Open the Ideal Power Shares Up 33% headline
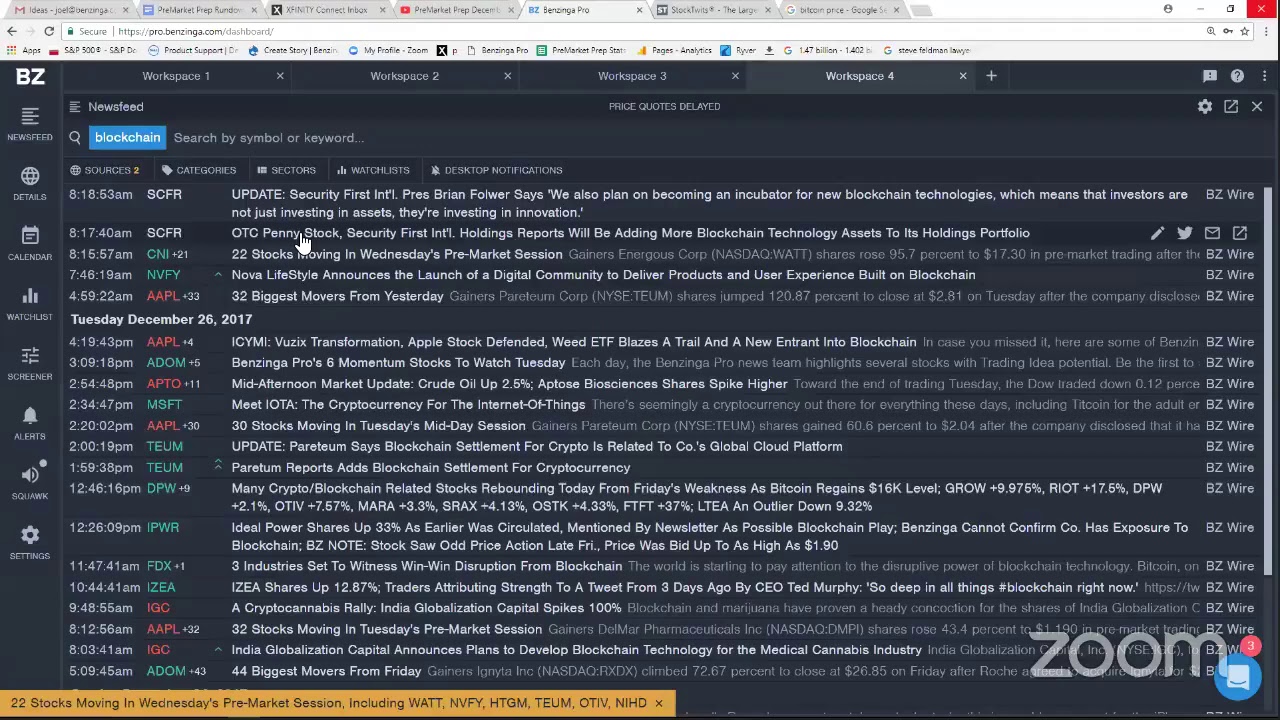The image size is (1280, 720). [710, 536]
